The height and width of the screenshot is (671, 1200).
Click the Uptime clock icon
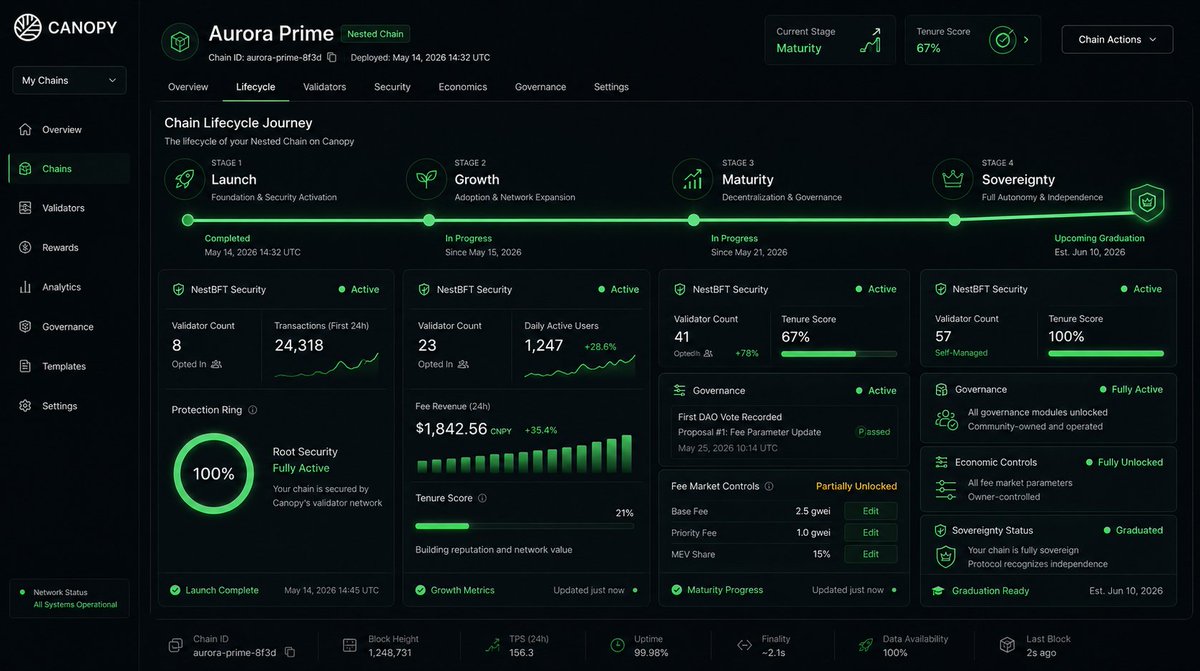(618, 646)
